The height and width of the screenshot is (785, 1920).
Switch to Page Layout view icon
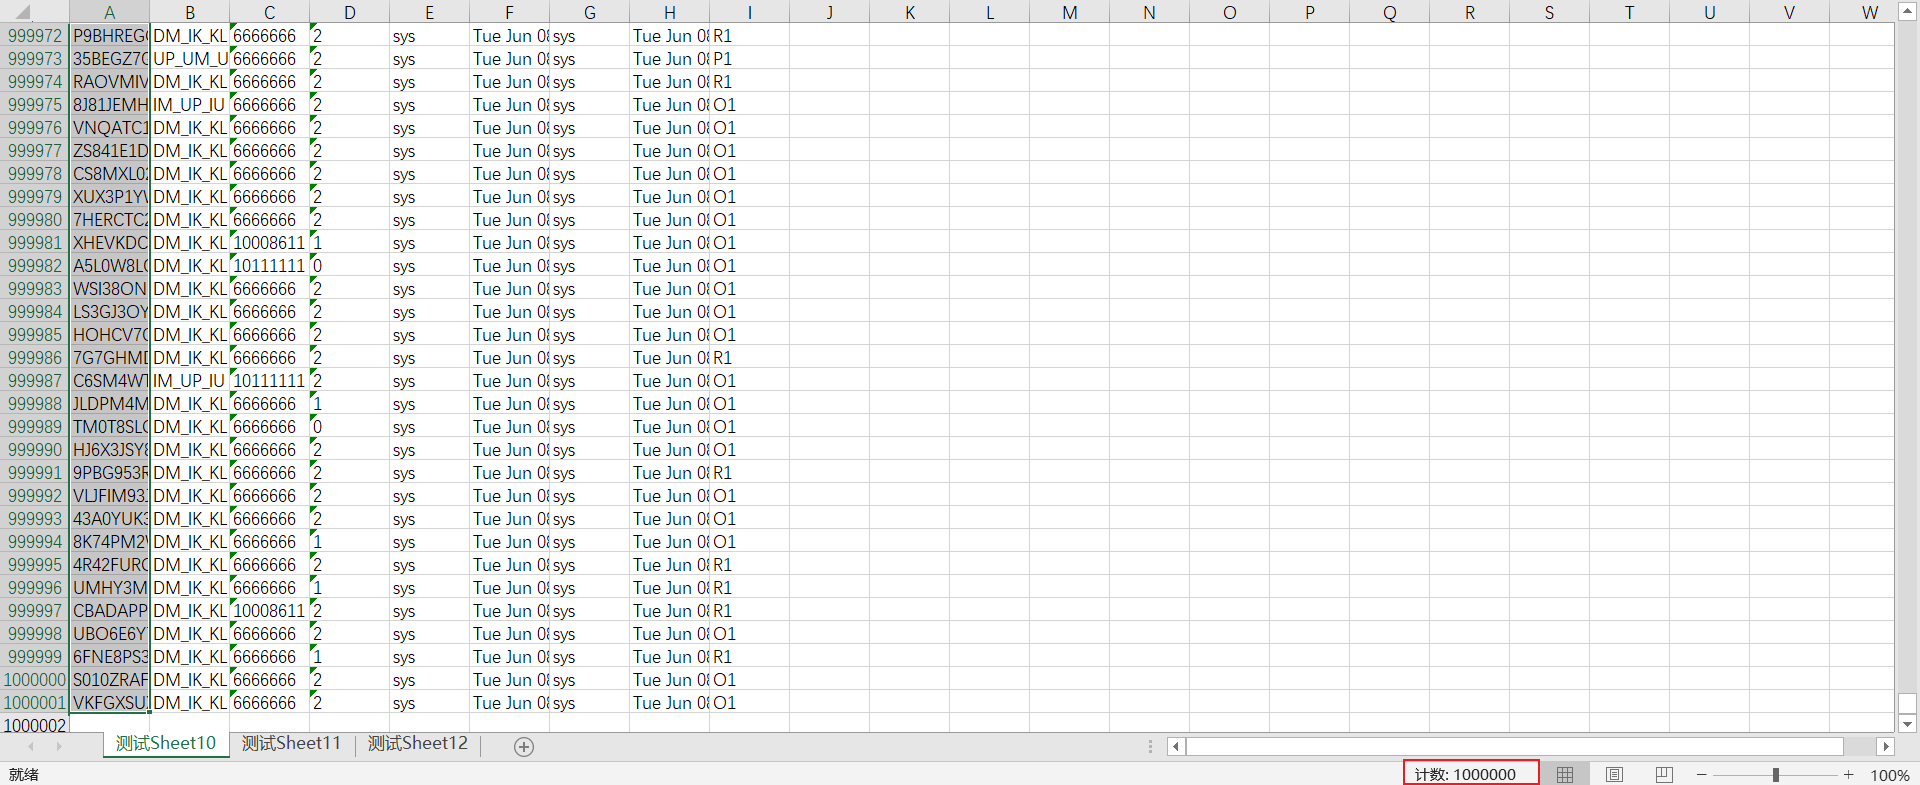click(1614, 775)
